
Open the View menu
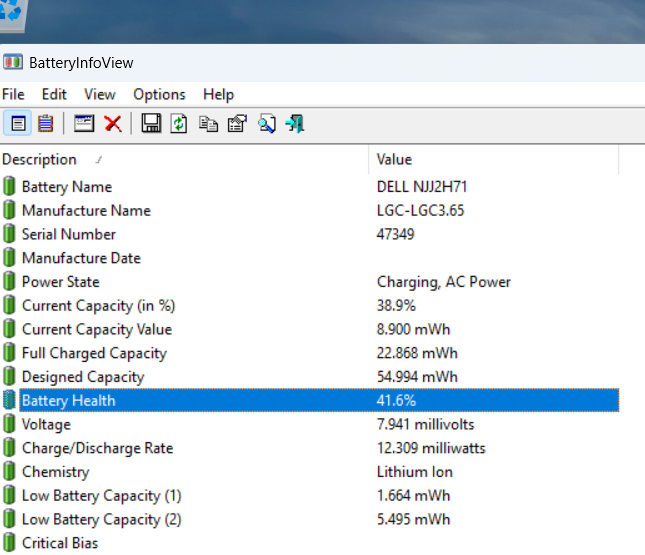pos(100,94)
